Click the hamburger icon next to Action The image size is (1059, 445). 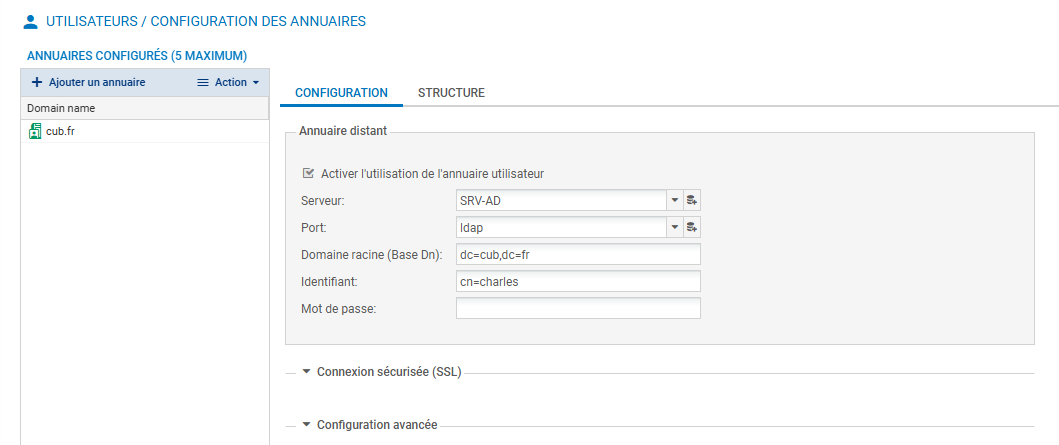point(203,82)
